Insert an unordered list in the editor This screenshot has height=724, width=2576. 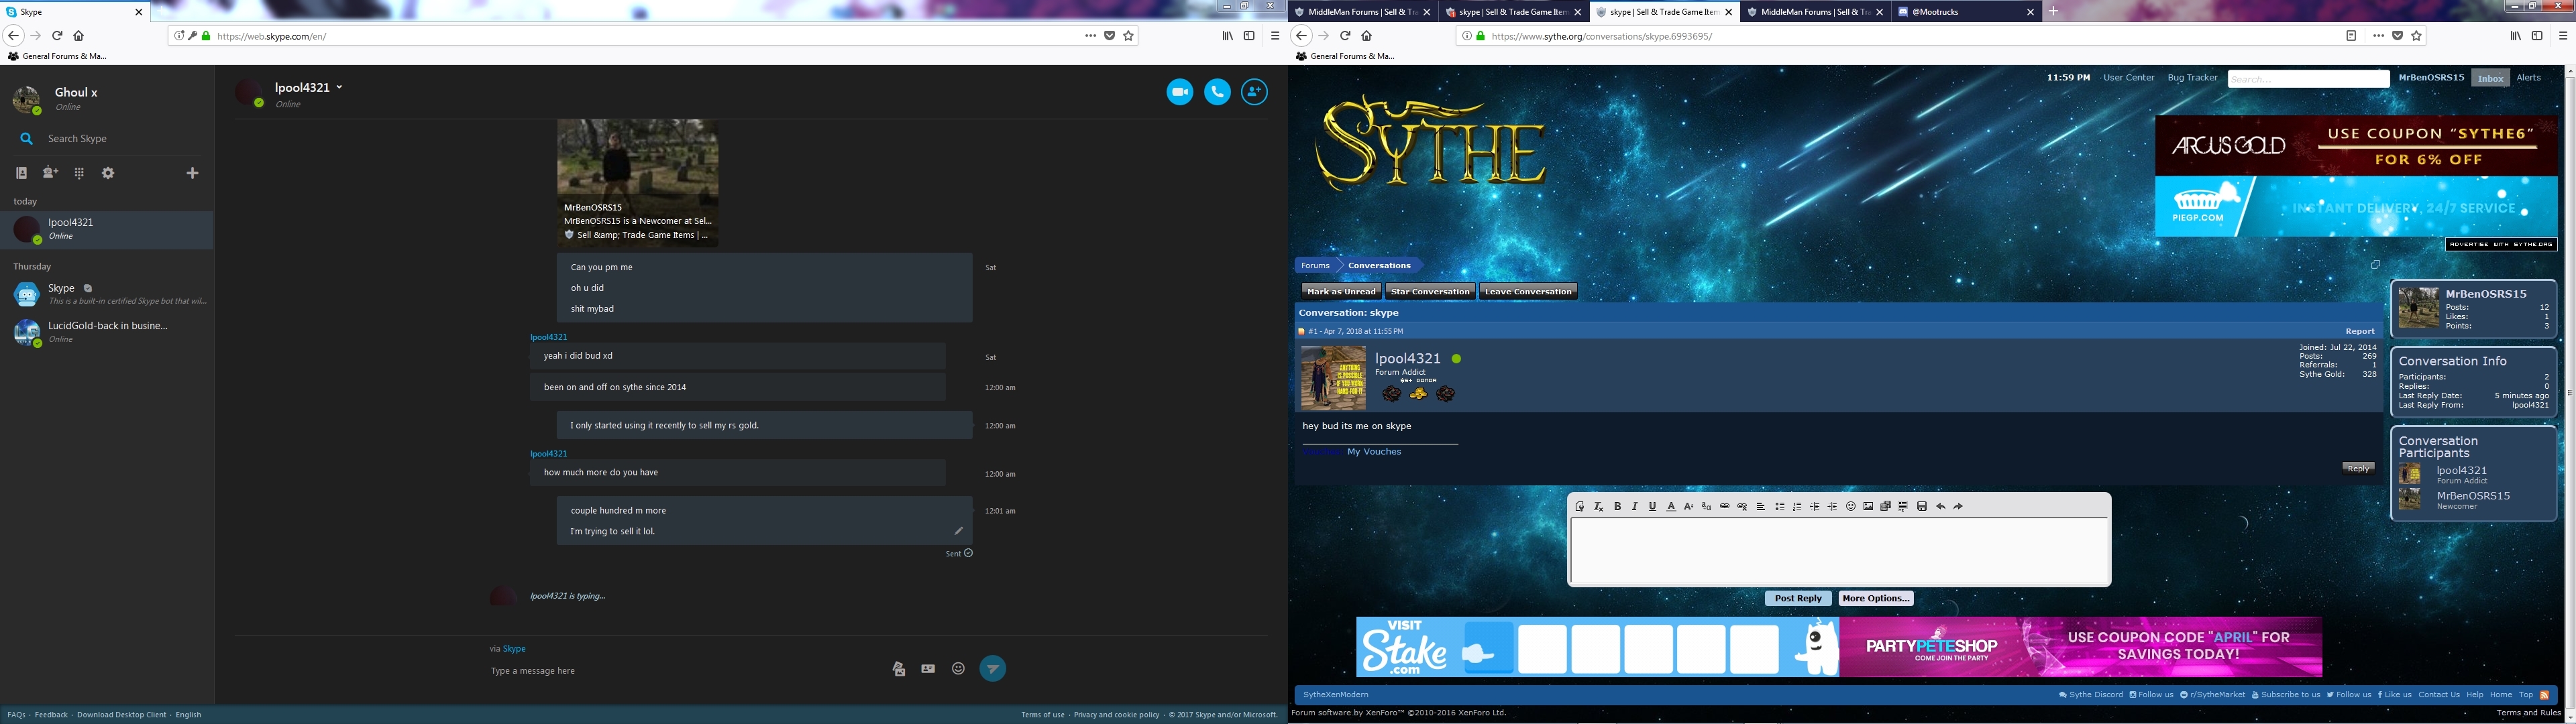click(x=1780, y=507)
